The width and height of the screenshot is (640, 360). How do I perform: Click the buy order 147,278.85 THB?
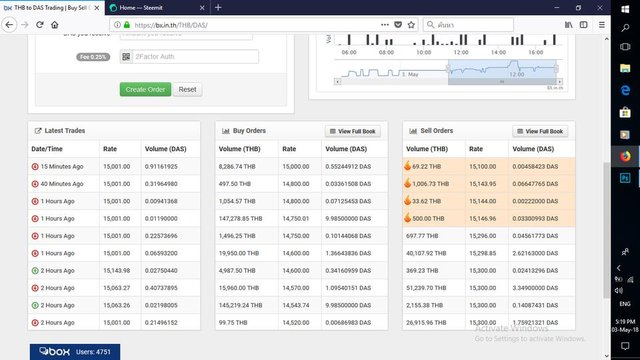coord(240,218)
